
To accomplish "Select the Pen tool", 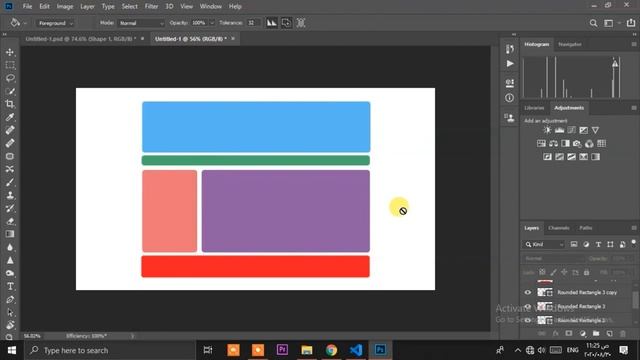I will tap(10, 299).
